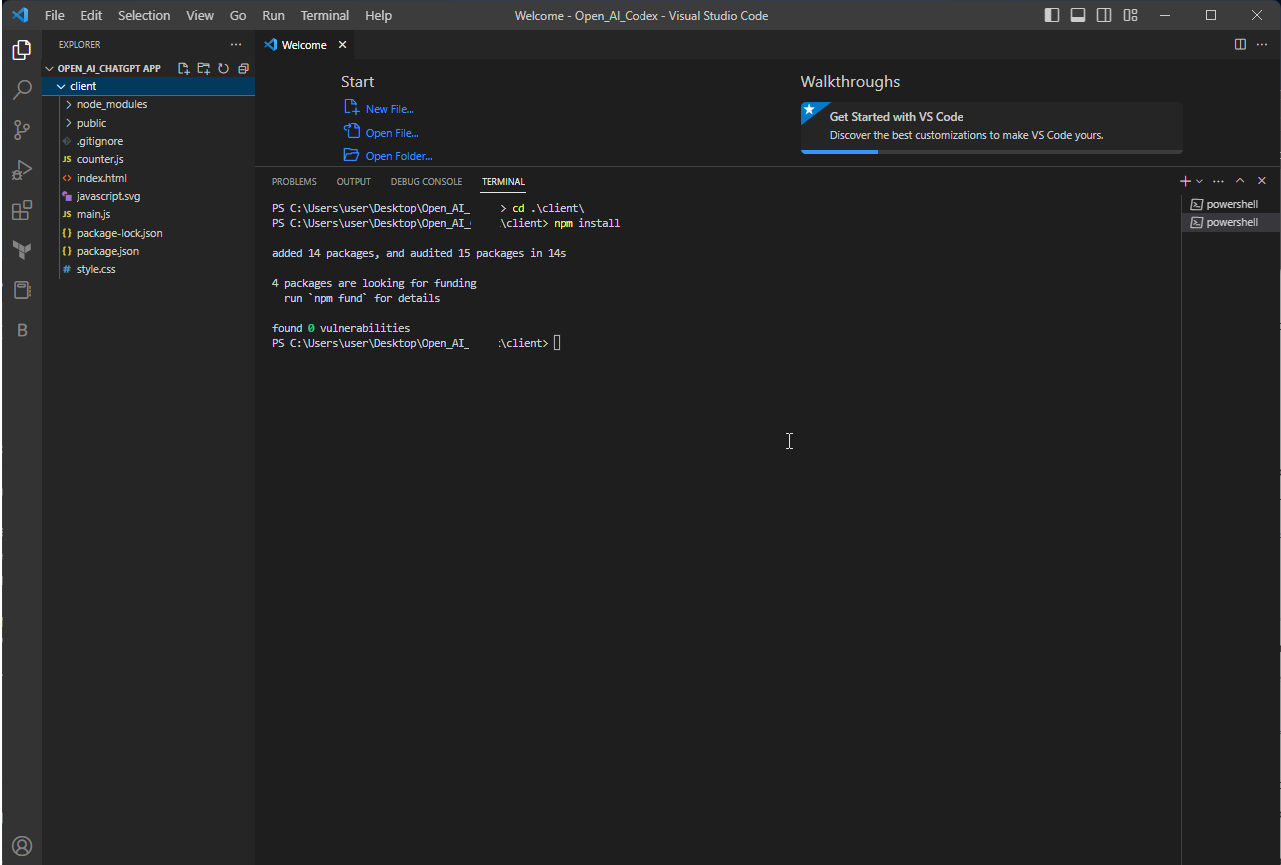Open Get Started with VS Code walkthrough
The image size is (1281, 865).
point(991,127)
